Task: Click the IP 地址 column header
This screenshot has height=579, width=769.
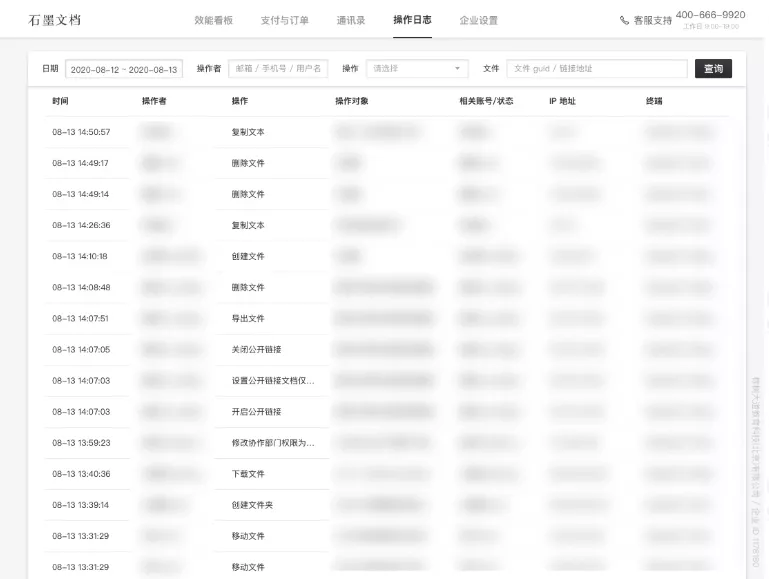Action: coord(562,101)
